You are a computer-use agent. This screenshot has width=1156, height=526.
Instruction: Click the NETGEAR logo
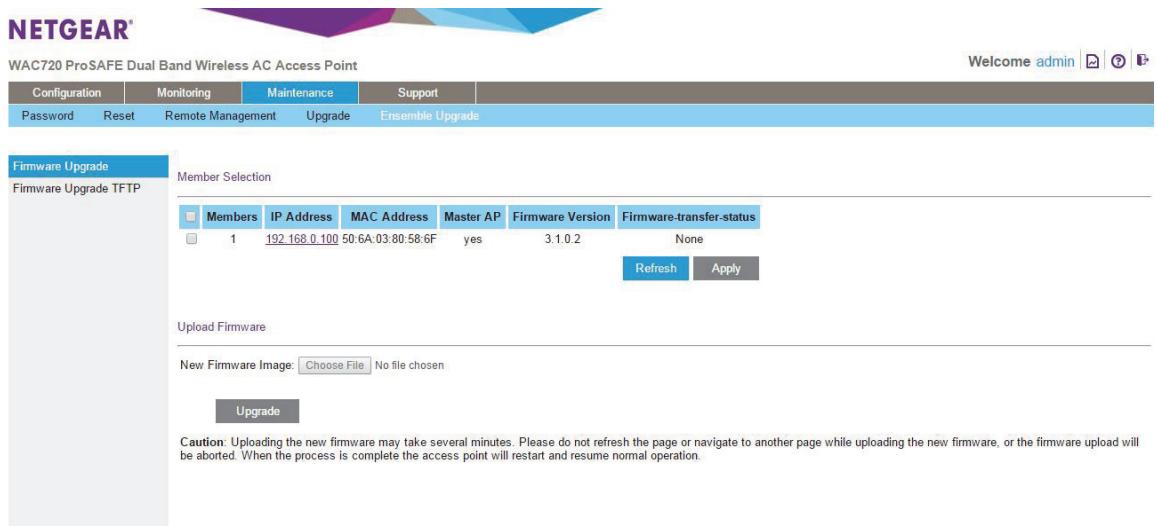71,30
